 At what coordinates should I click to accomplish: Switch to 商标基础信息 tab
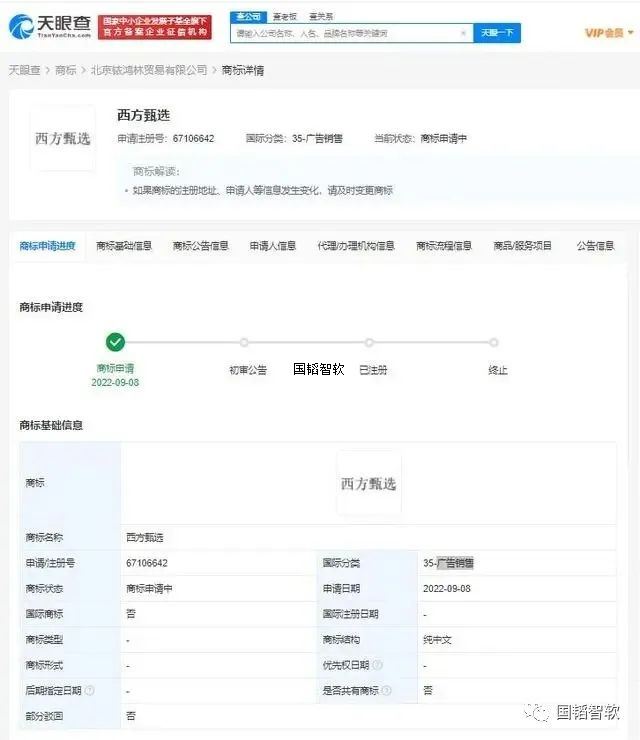tap(124, 246)
